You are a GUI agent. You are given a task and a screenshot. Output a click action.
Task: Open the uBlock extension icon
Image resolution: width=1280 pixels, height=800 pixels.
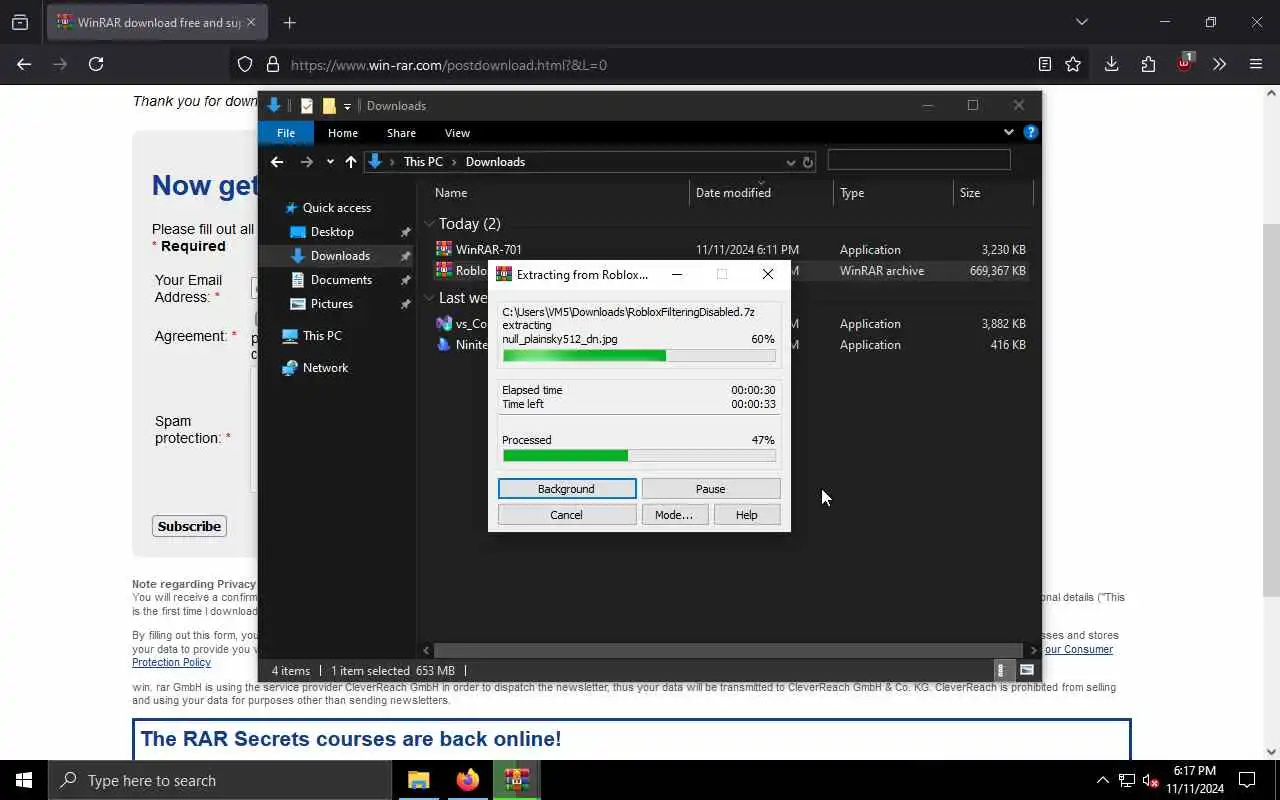click(1184, 63)
